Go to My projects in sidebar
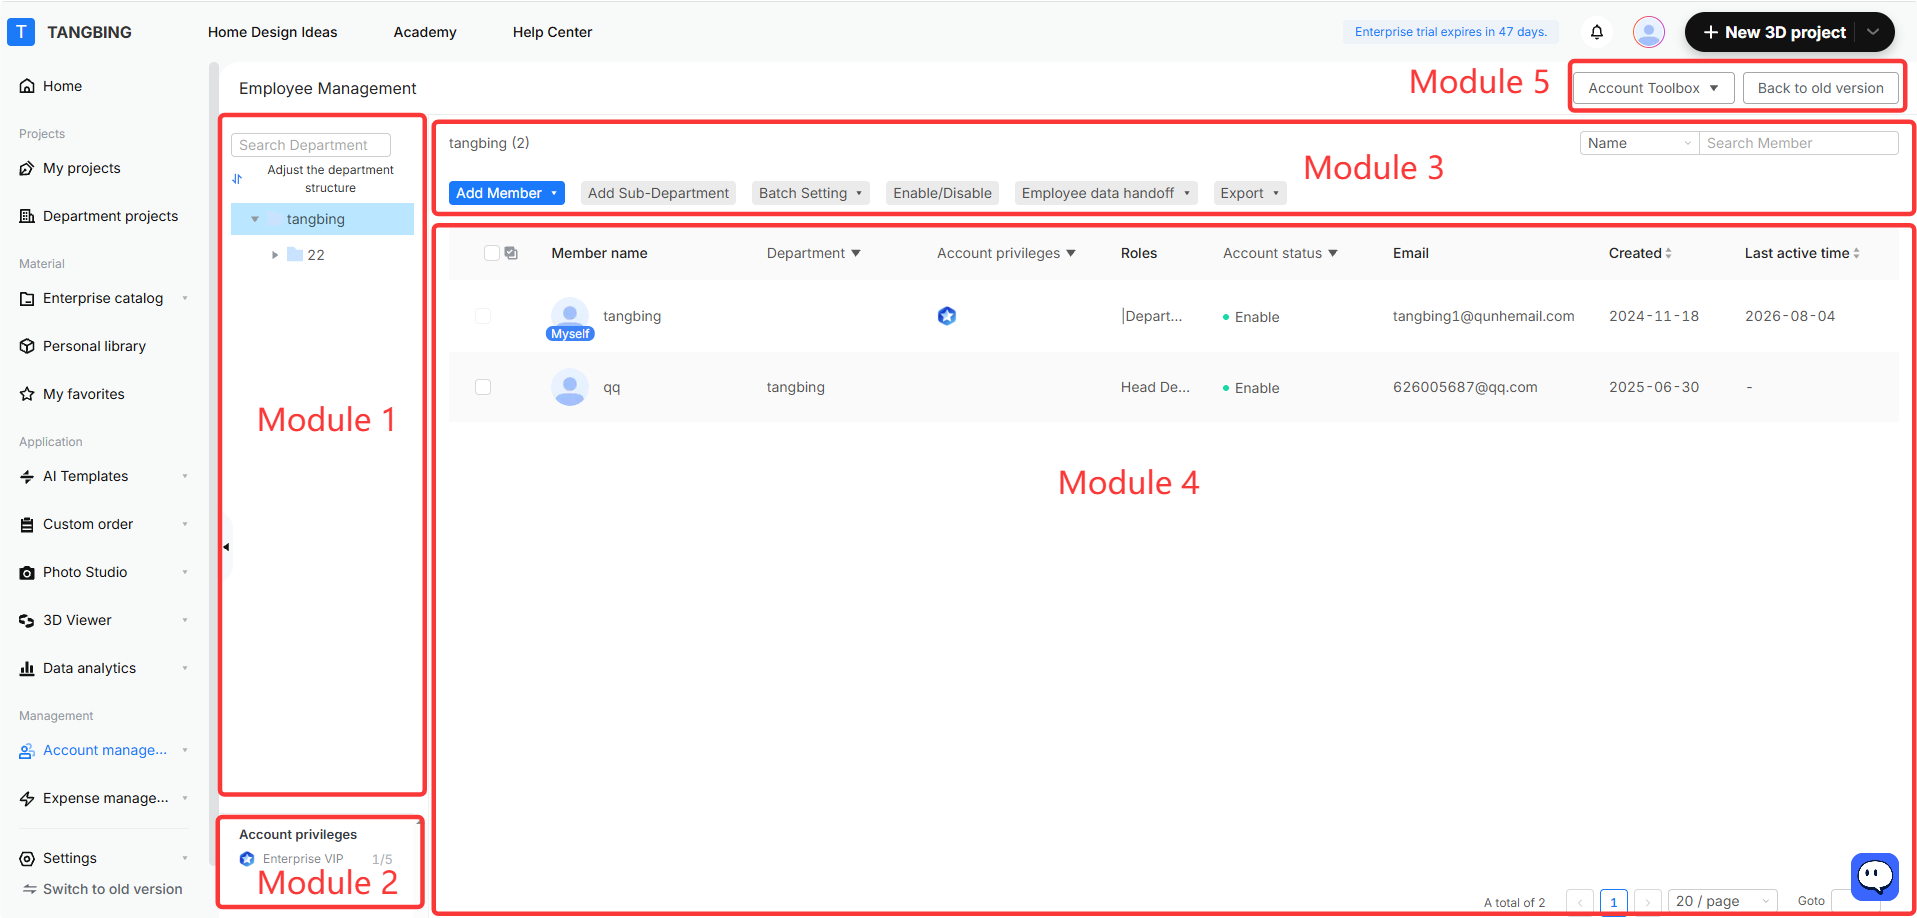This screenshot has height=918, width=1917. point(82,168)
